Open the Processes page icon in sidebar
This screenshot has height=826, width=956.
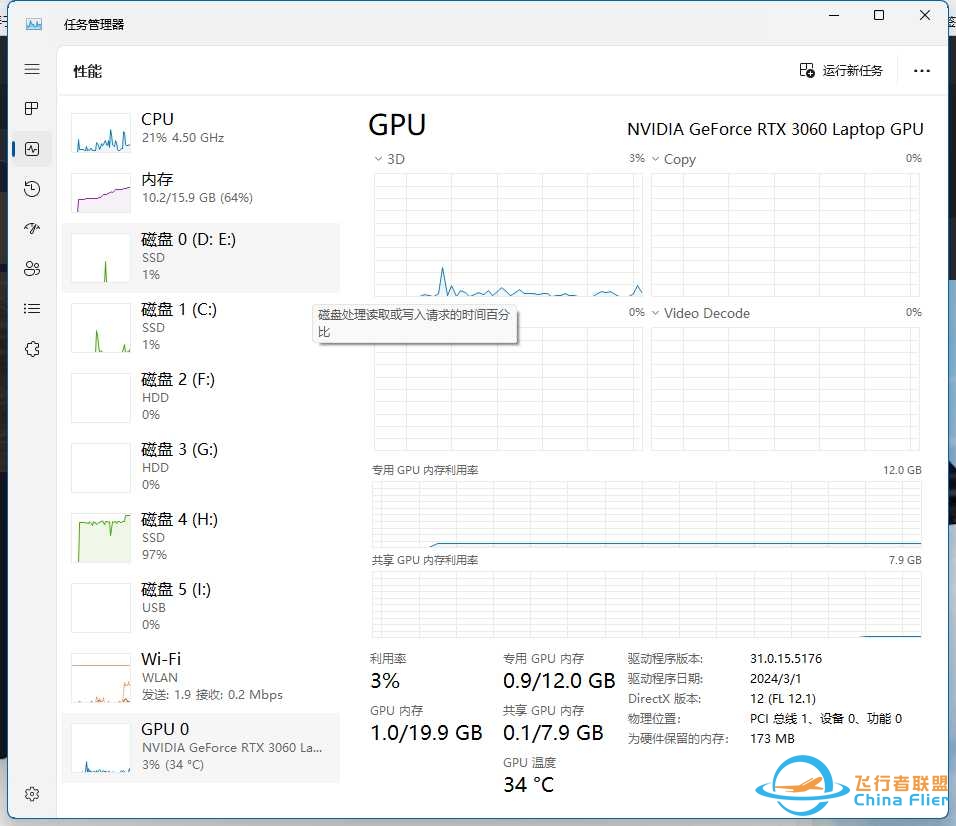[x=32, y=109]
